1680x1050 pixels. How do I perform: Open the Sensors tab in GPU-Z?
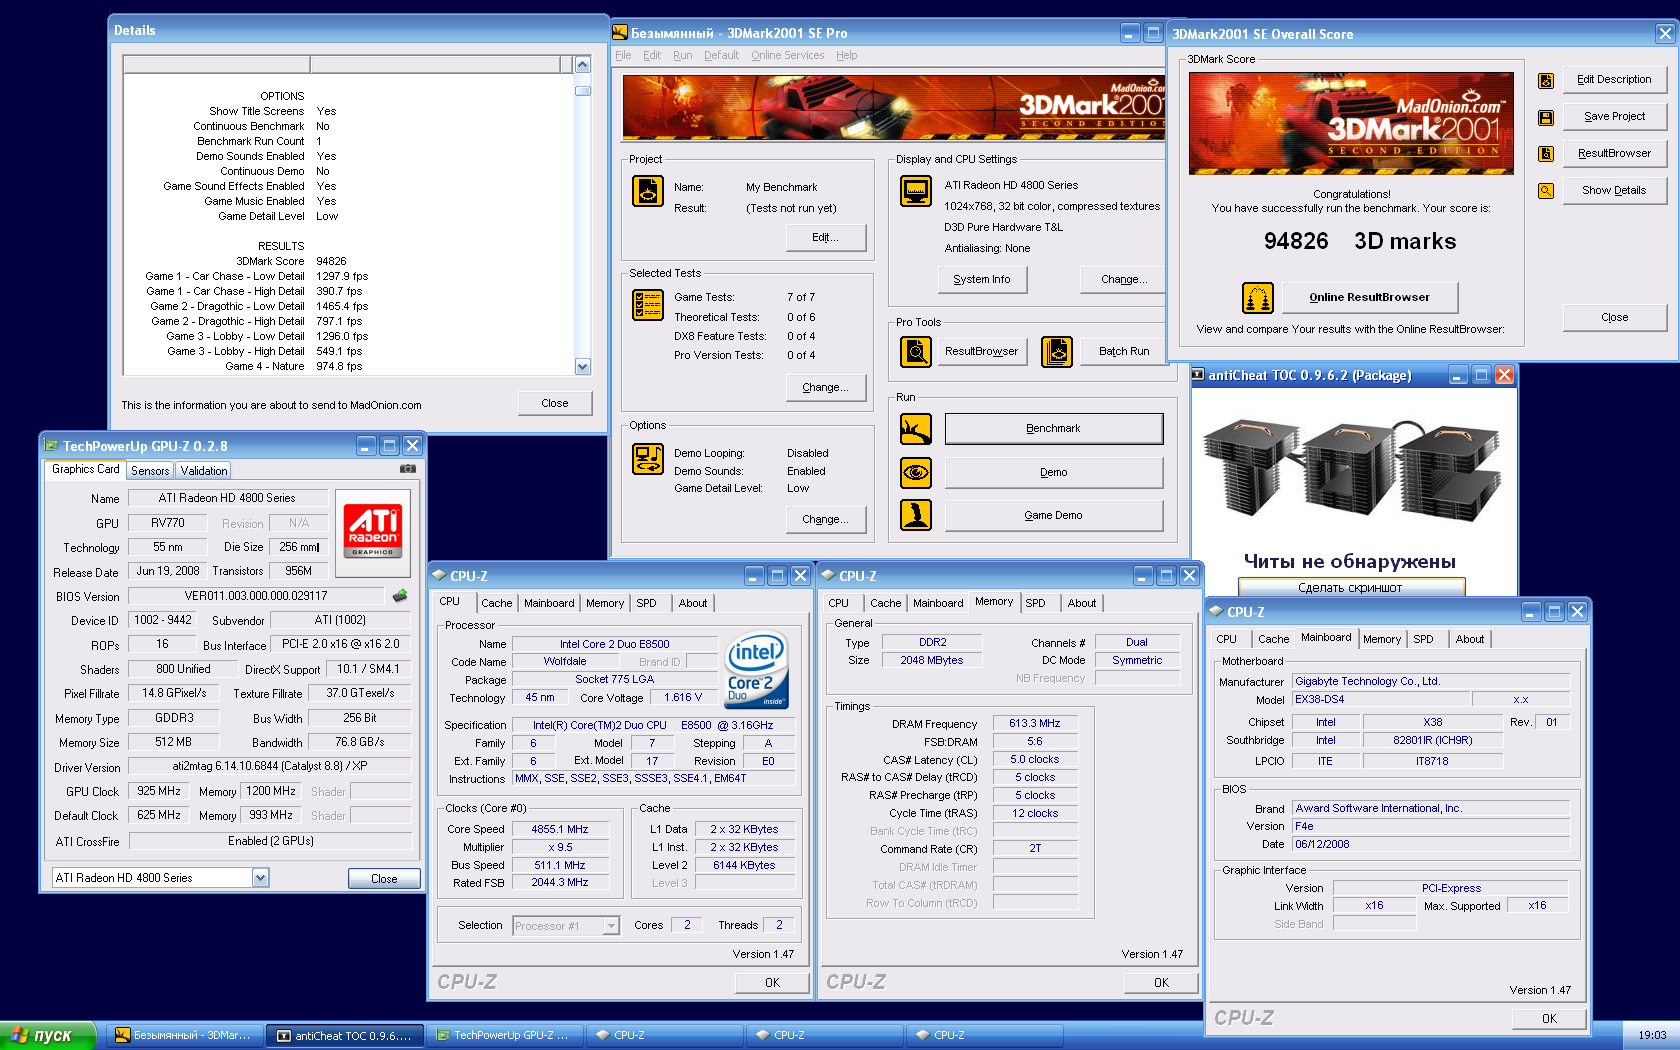point(150,471)
